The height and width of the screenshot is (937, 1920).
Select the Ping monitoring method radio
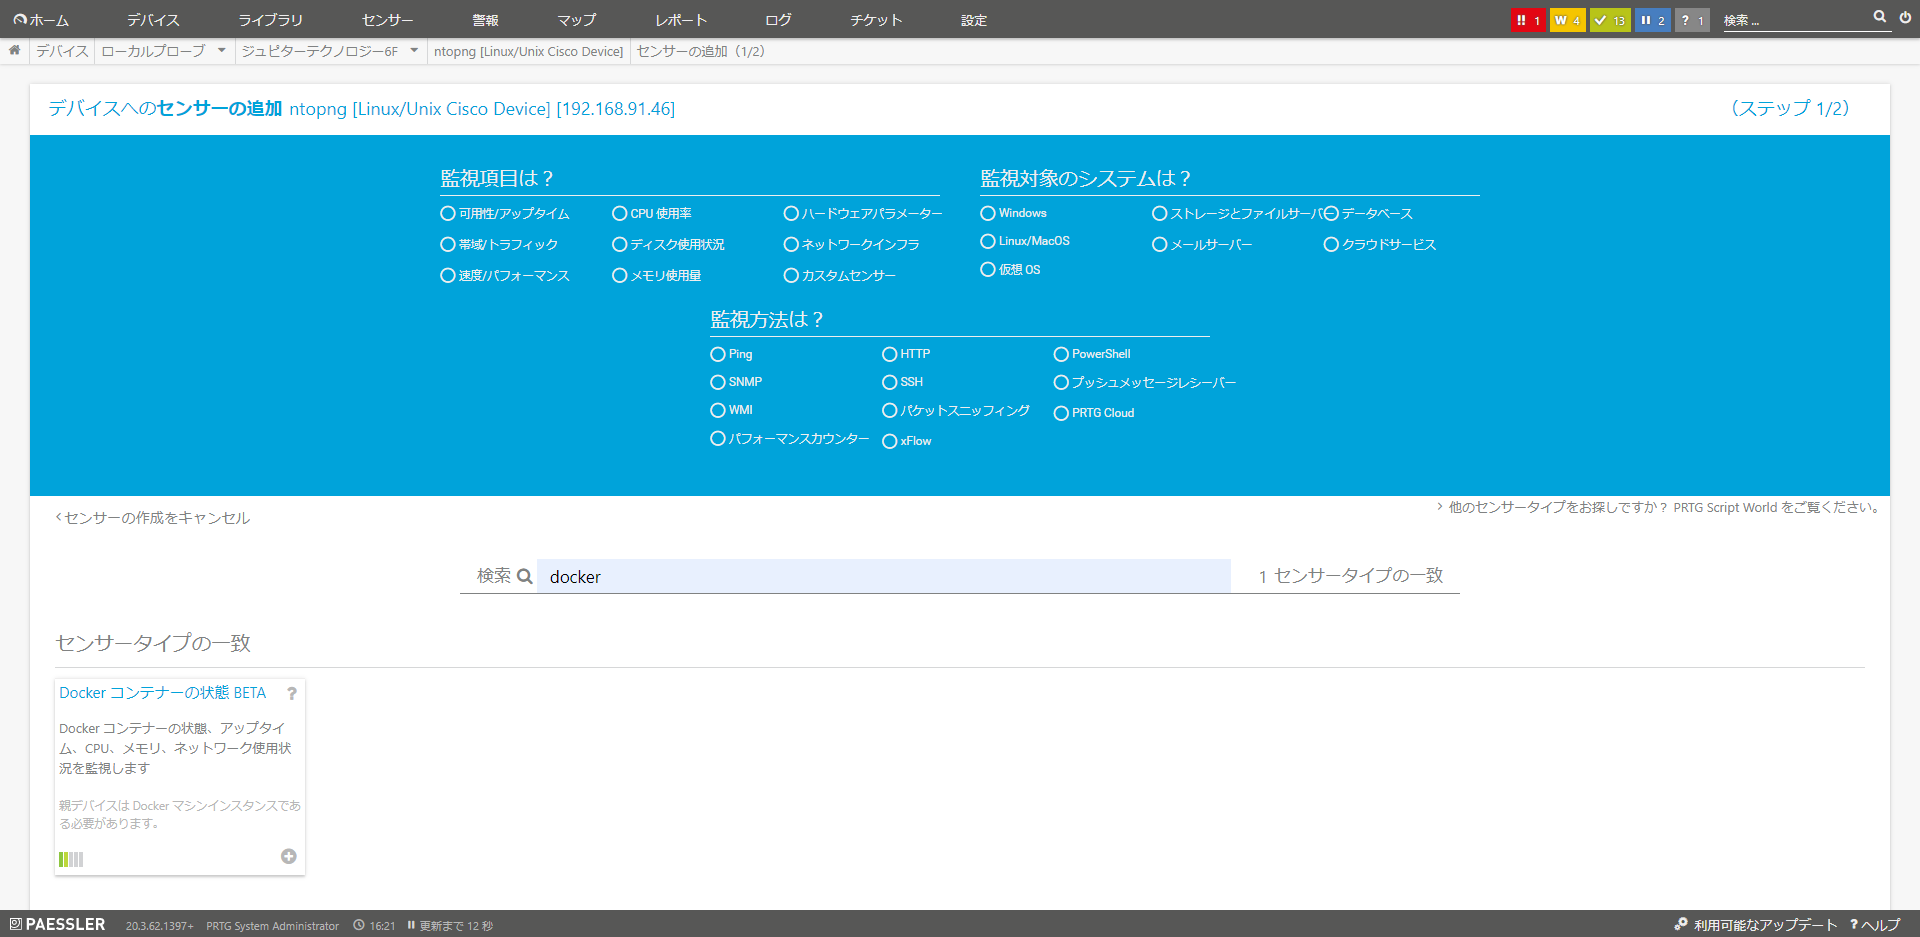click(718, 354)
